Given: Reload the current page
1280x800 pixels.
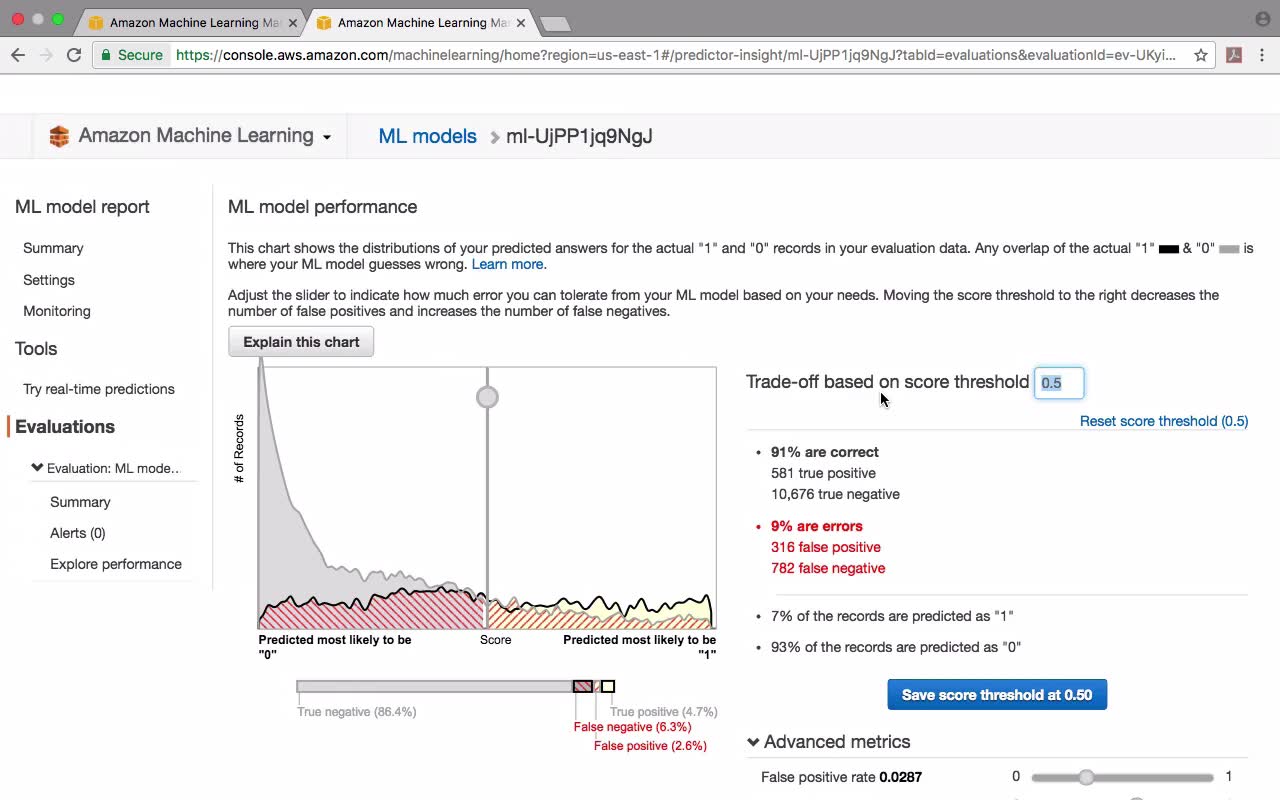Looking at the screenshot, I should 74,55.
